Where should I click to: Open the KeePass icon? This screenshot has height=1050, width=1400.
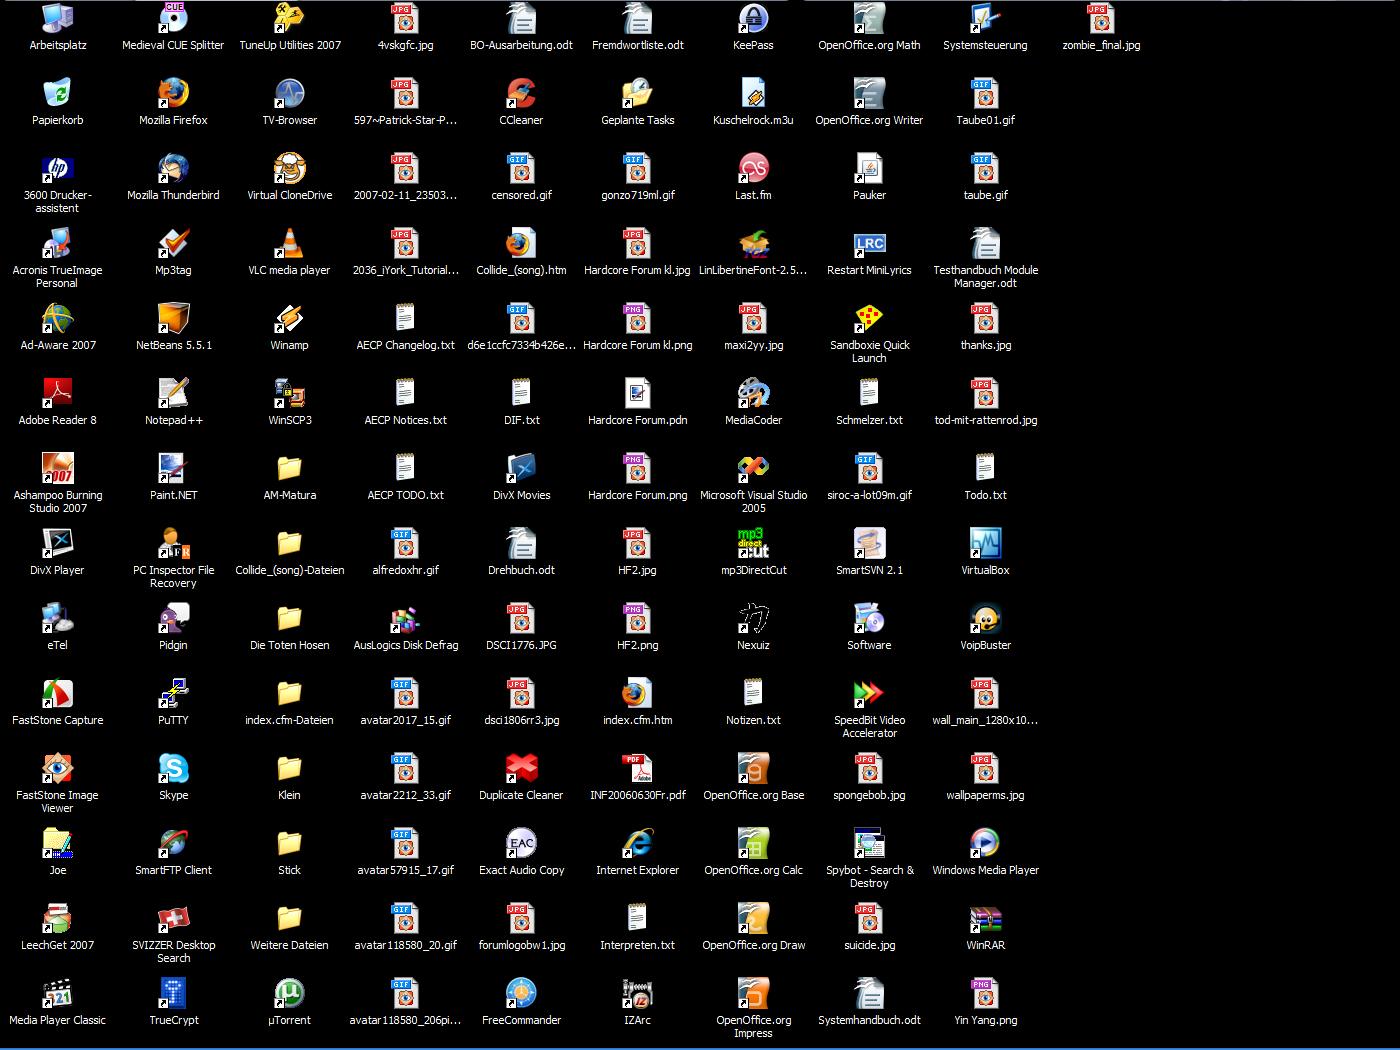click(754, 19)
